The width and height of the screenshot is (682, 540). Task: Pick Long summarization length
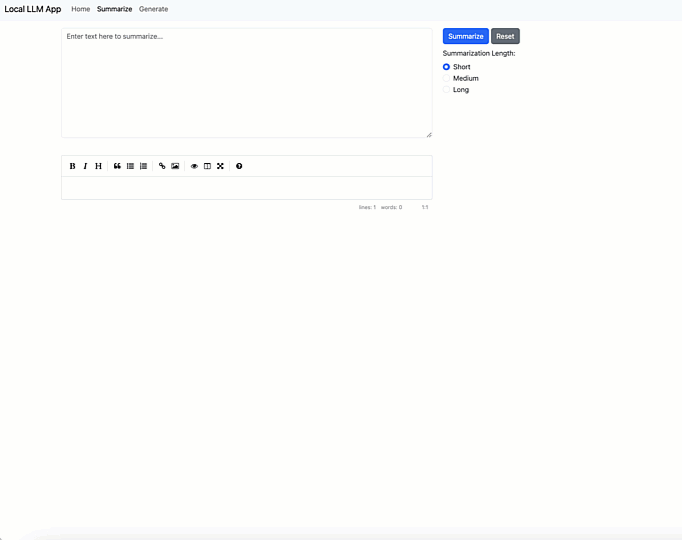pyautogui.click(x=446, y=90)
